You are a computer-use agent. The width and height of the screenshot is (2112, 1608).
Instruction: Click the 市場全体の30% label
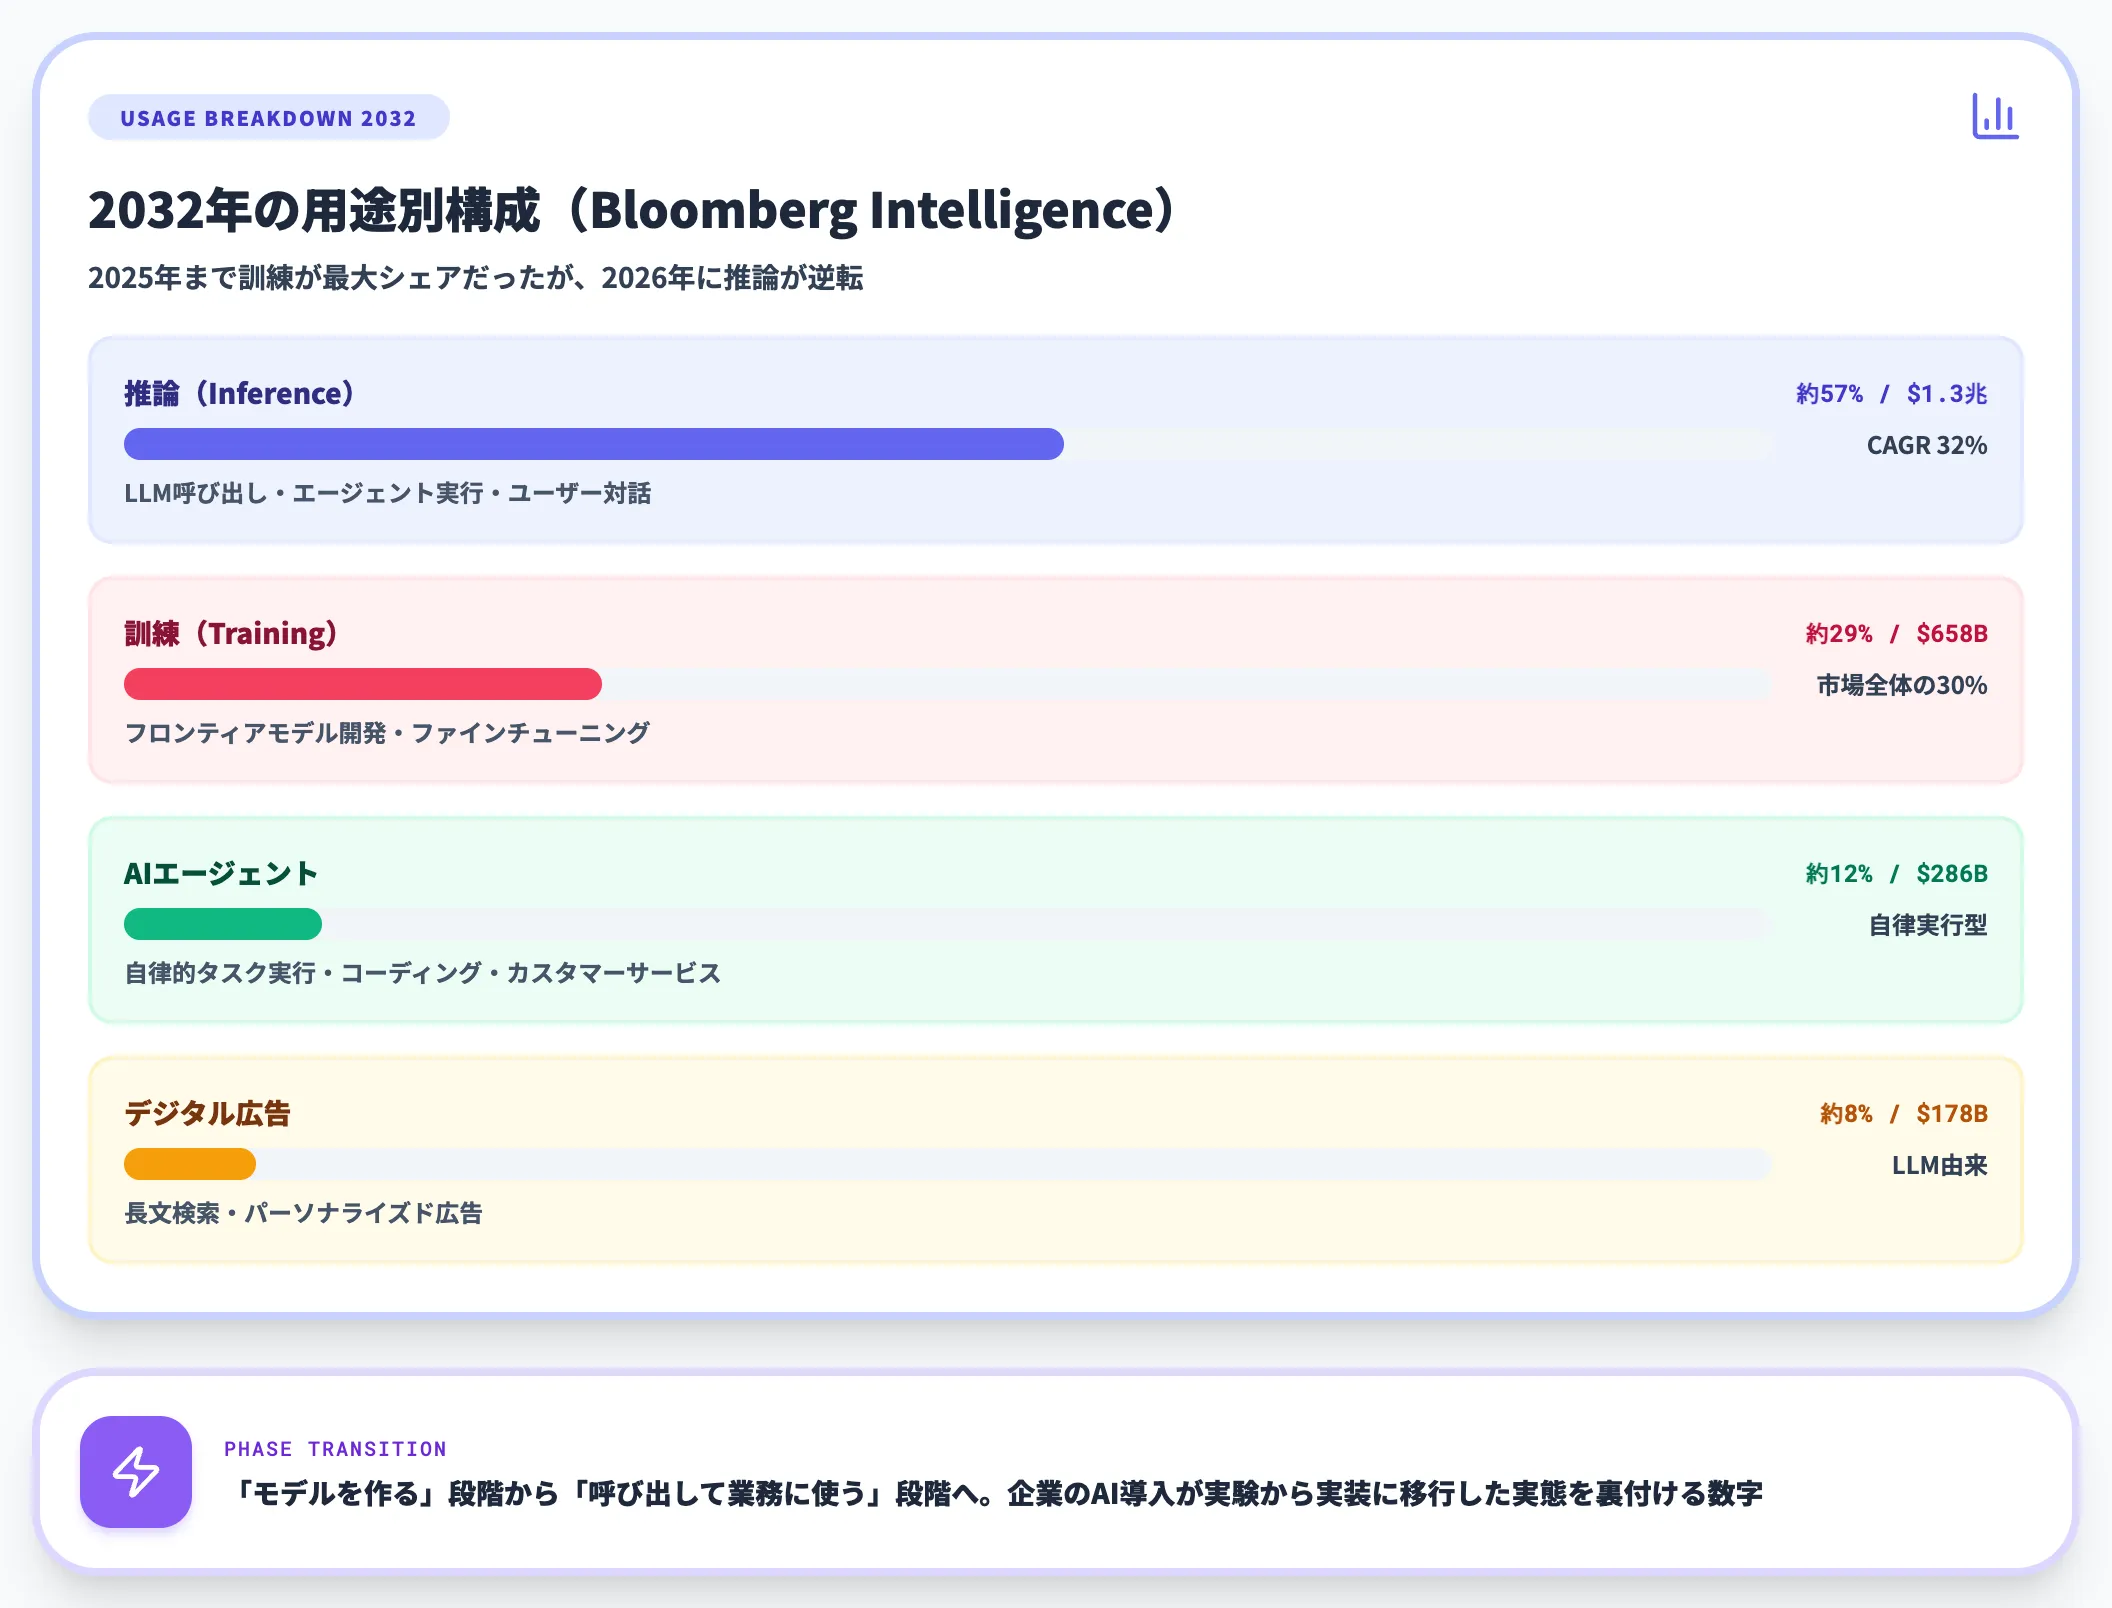click(1902, 685)
